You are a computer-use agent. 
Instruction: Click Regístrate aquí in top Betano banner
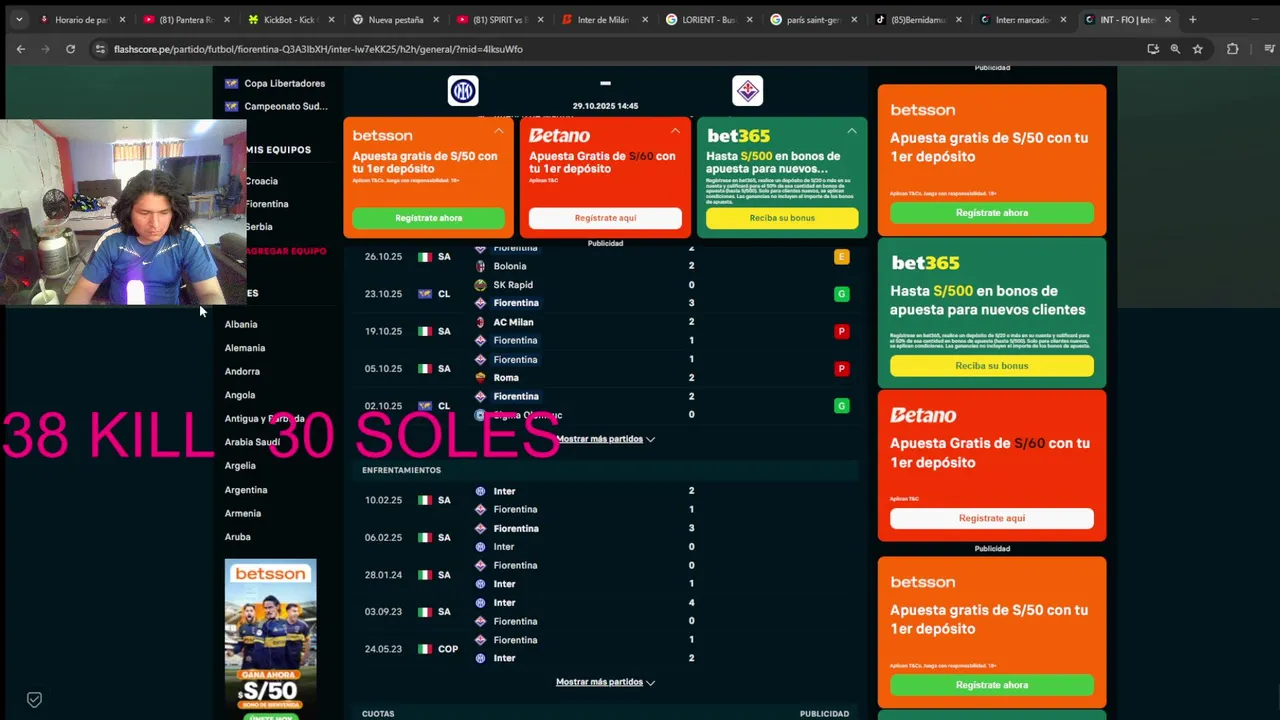click(605, 218)
